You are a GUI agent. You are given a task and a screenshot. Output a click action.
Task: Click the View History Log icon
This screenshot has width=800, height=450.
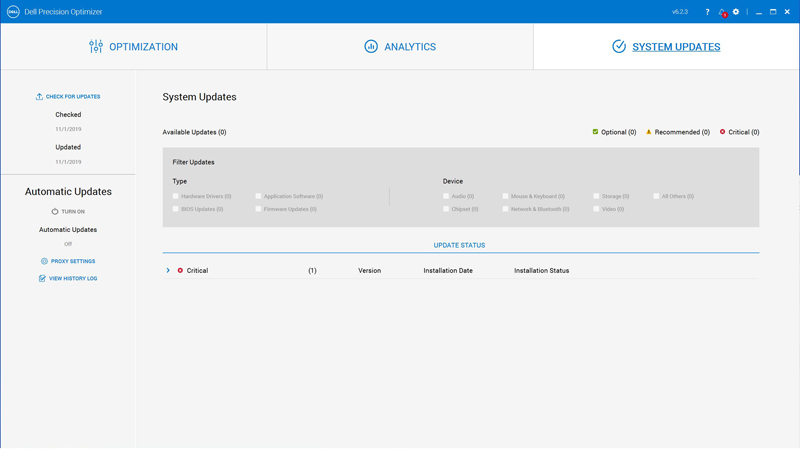tap(42, 278)
